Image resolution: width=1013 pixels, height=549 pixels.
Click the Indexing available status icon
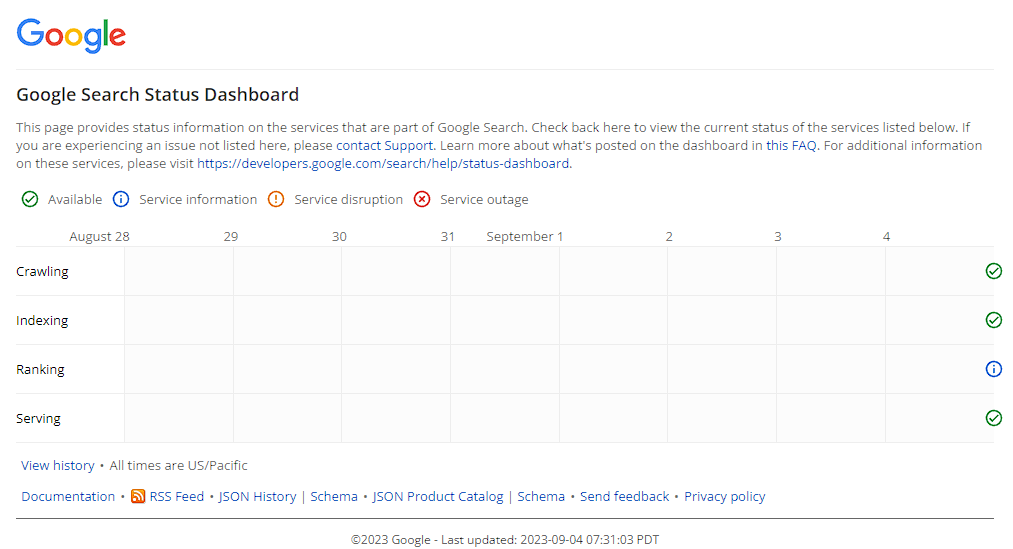[x=993, y=320]
